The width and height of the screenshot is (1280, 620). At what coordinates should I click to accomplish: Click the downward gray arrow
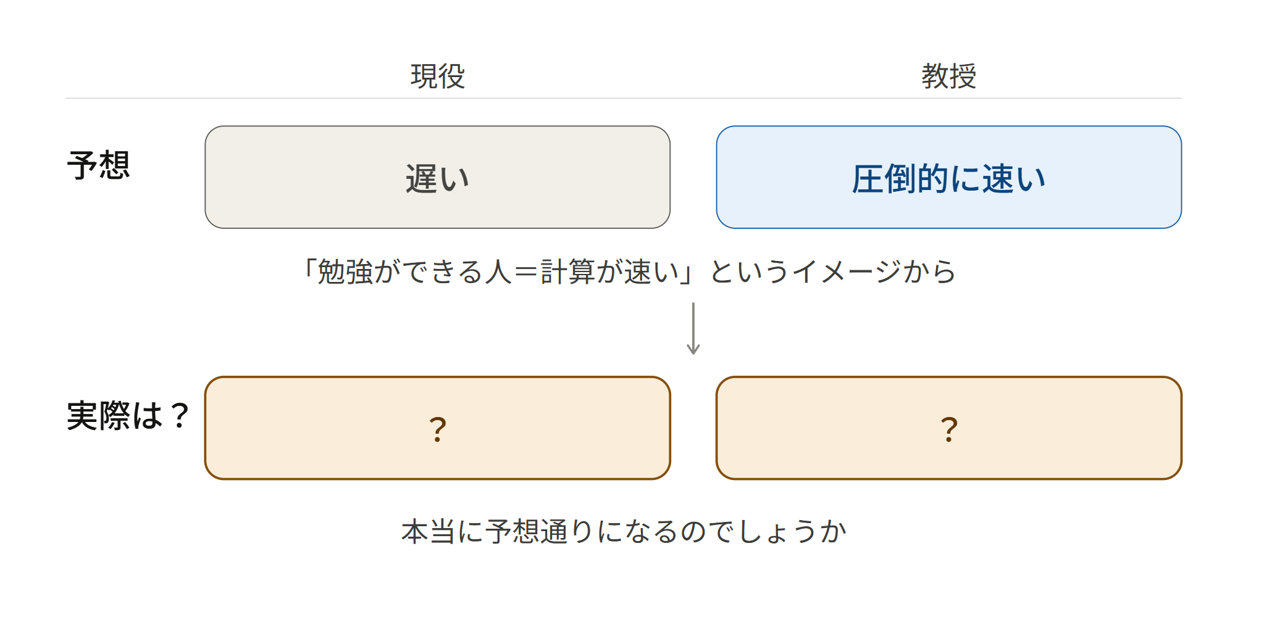pos(693,328)
